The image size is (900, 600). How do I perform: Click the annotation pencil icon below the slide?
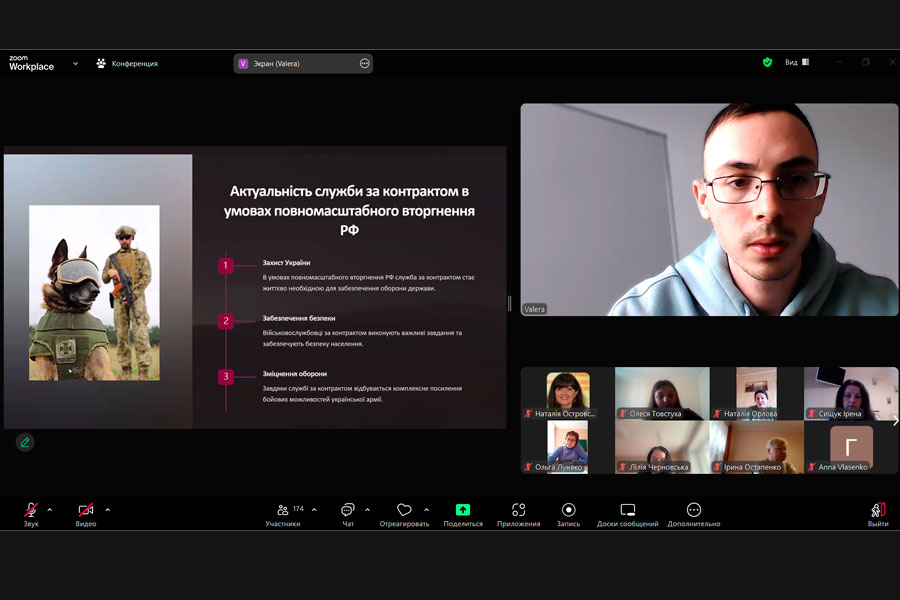tap(25, 442)
